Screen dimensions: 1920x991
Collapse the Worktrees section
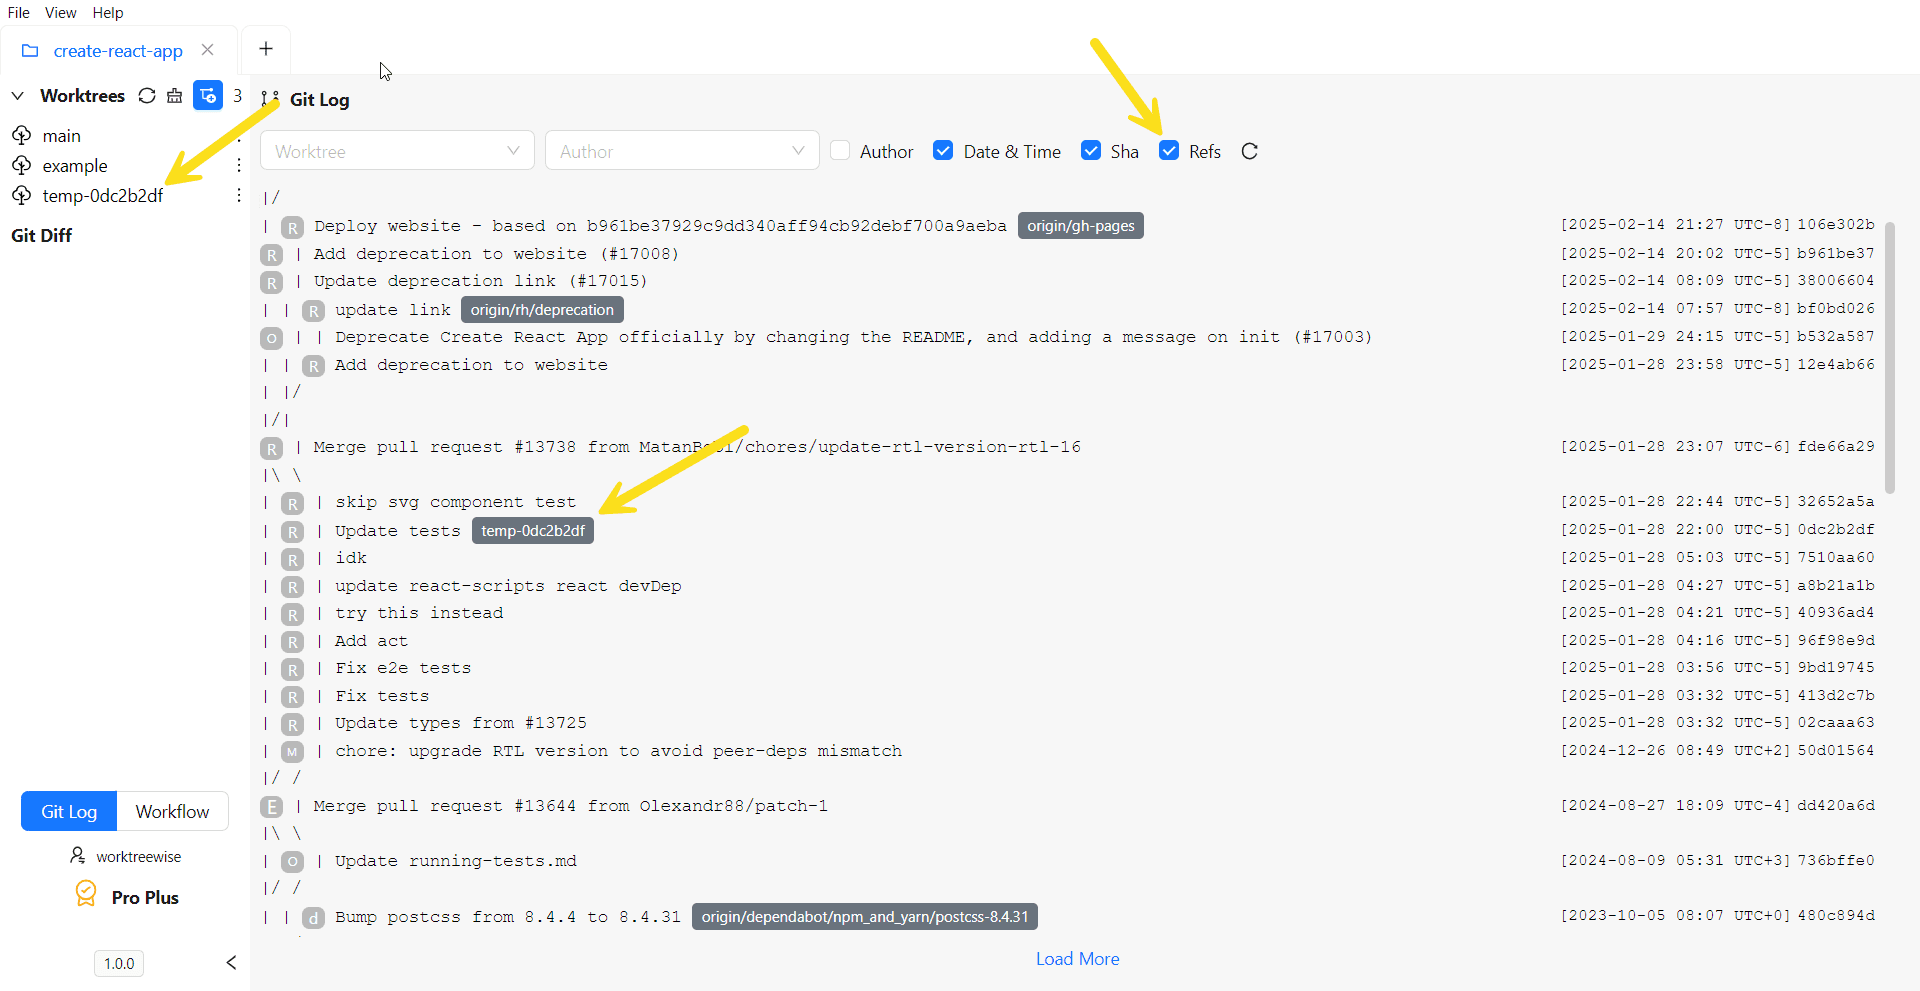tap(17, 95)
